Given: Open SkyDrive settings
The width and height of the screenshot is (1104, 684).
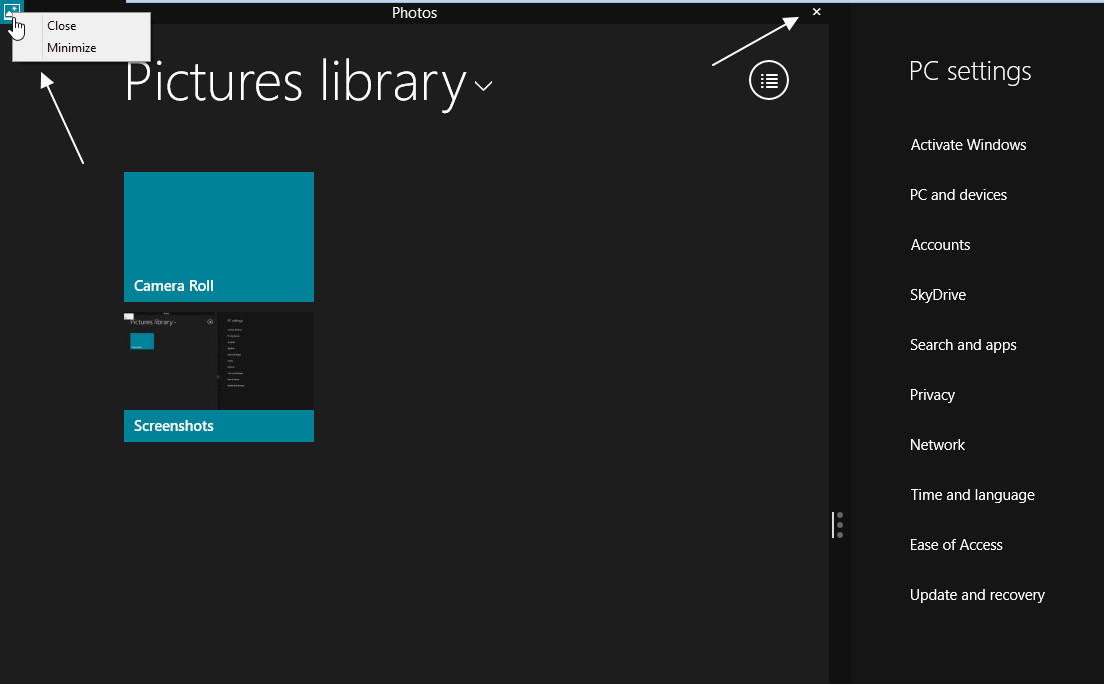Looking at the screenshot, I should 938,295.
